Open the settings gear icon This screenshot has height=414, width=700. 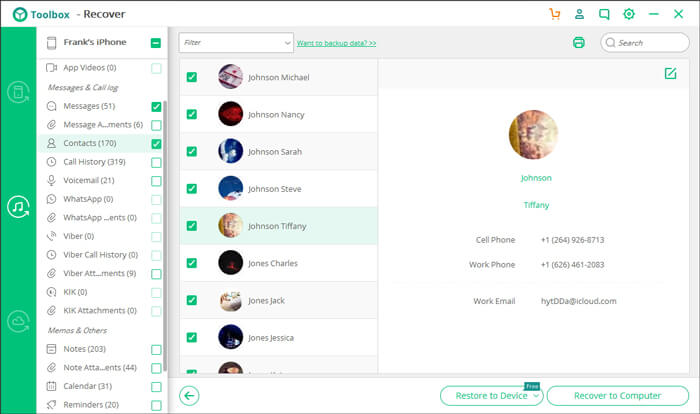click(629, 14)
